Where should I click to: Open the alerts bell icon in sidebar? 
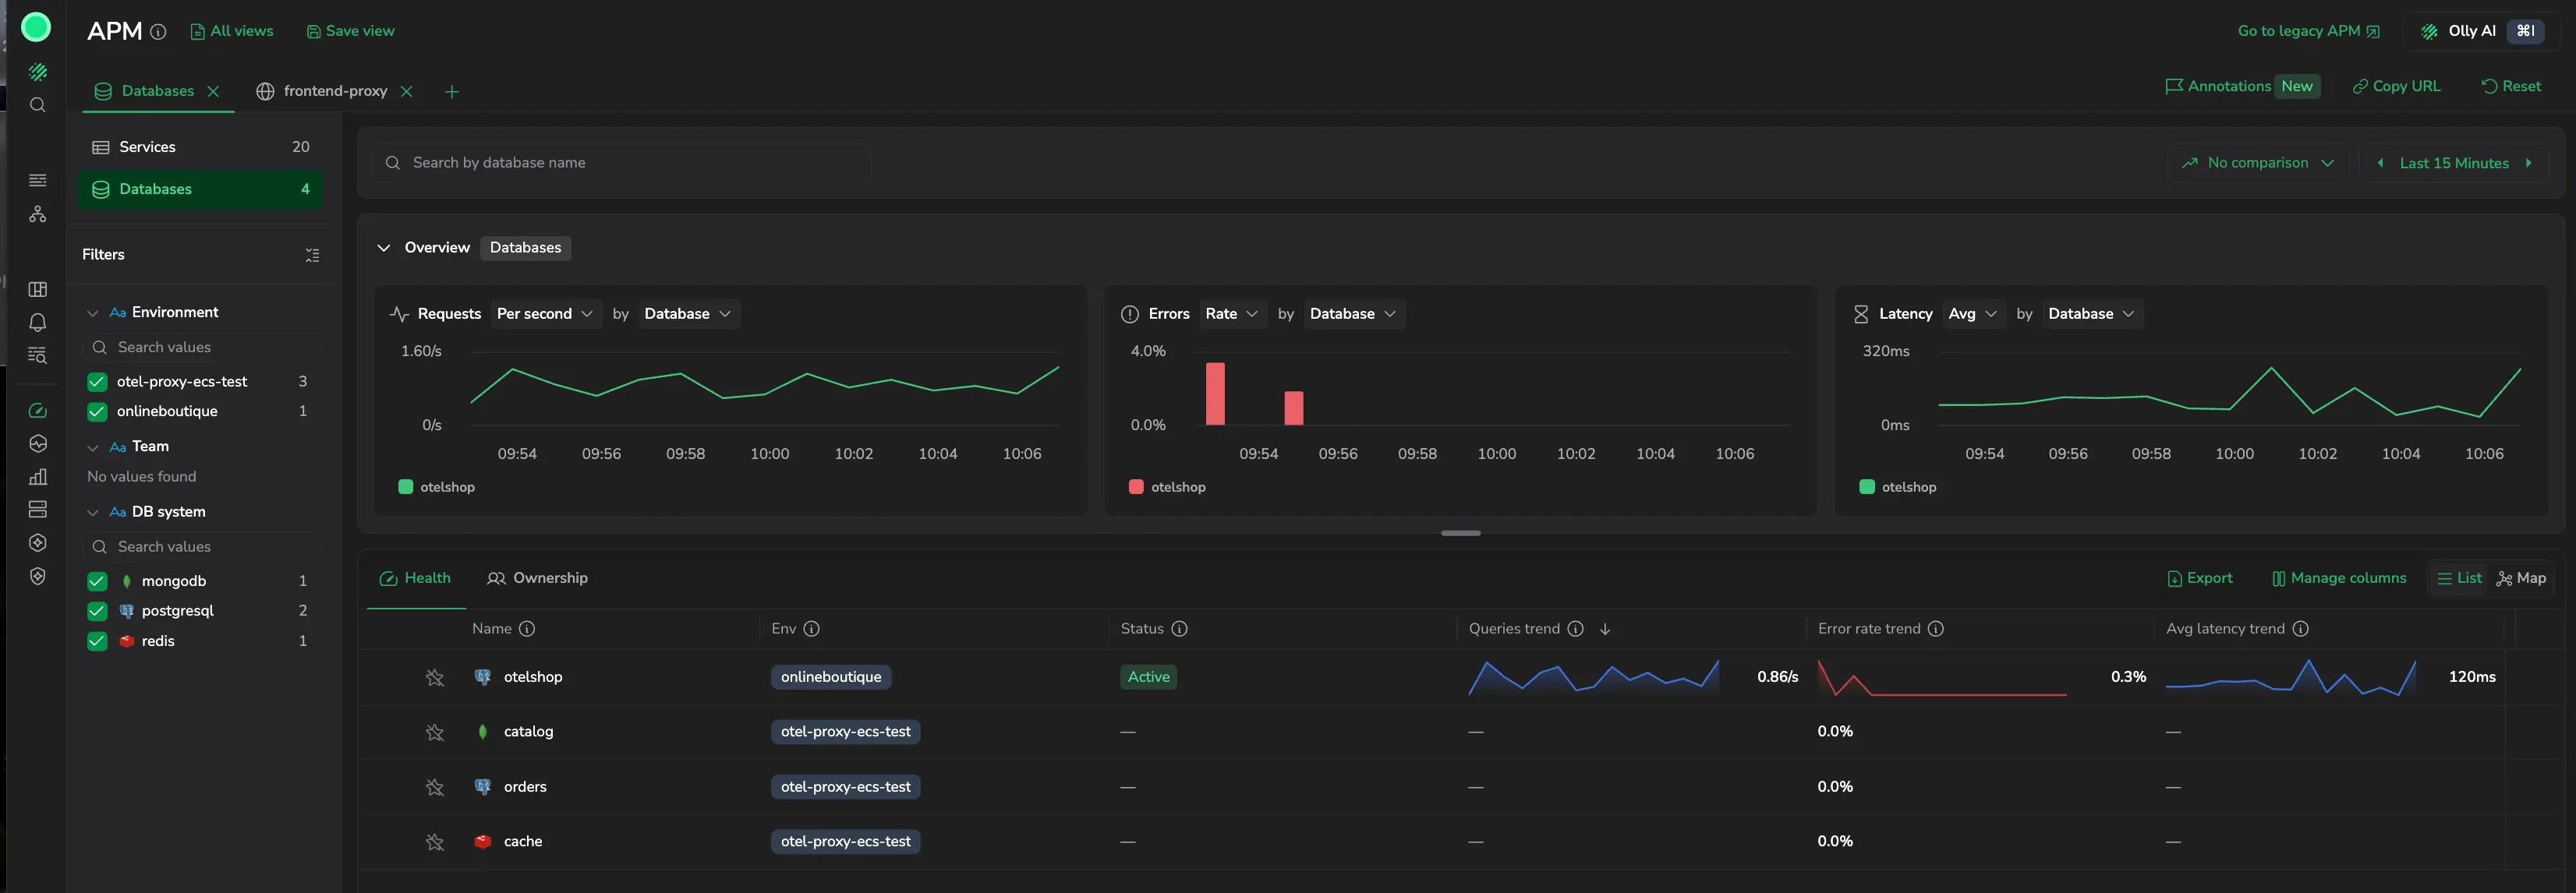click(x=37, y=322)
